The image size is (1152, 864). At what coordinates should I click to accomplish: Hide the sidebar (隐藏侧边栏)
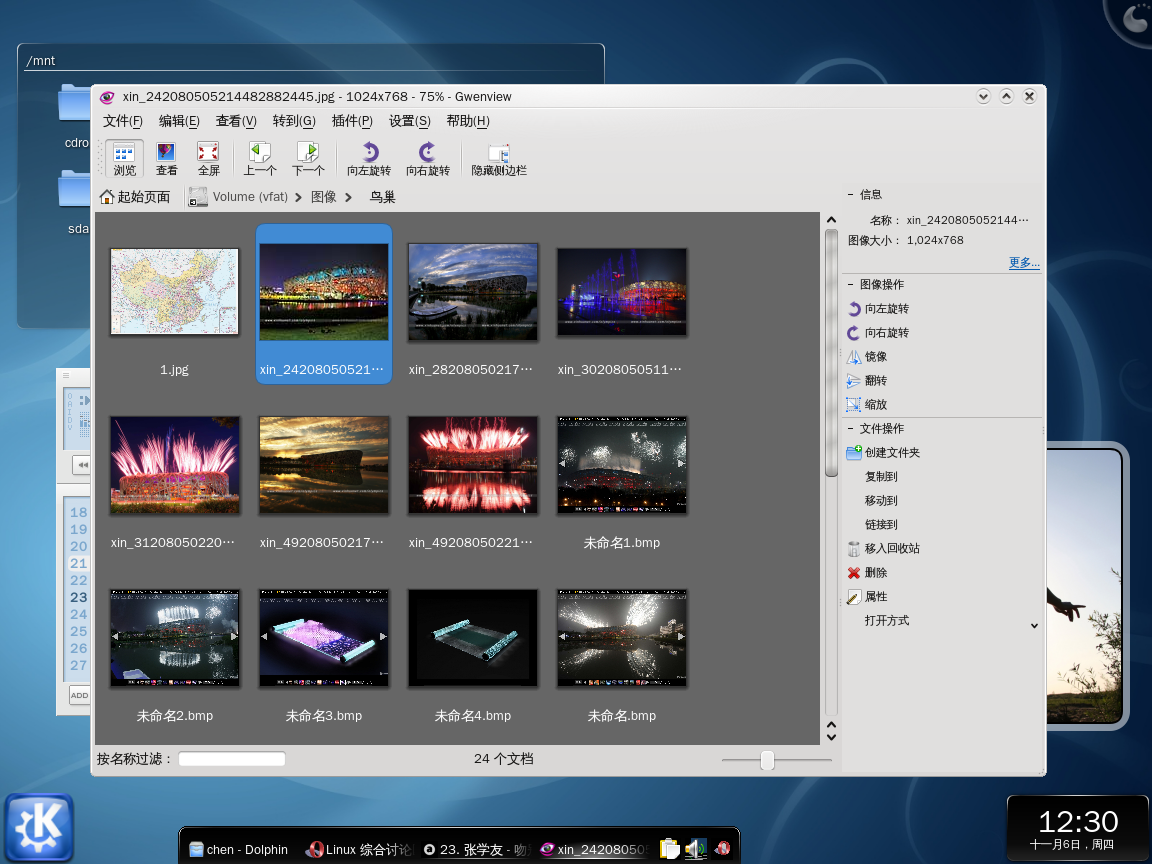[499, 159]
